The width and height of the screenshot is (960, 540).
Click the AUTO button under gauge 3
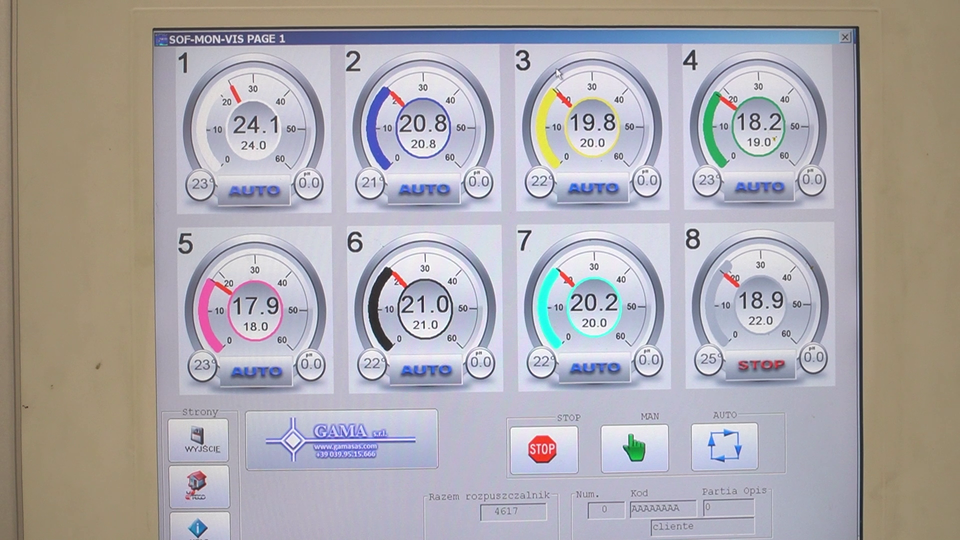593,187
